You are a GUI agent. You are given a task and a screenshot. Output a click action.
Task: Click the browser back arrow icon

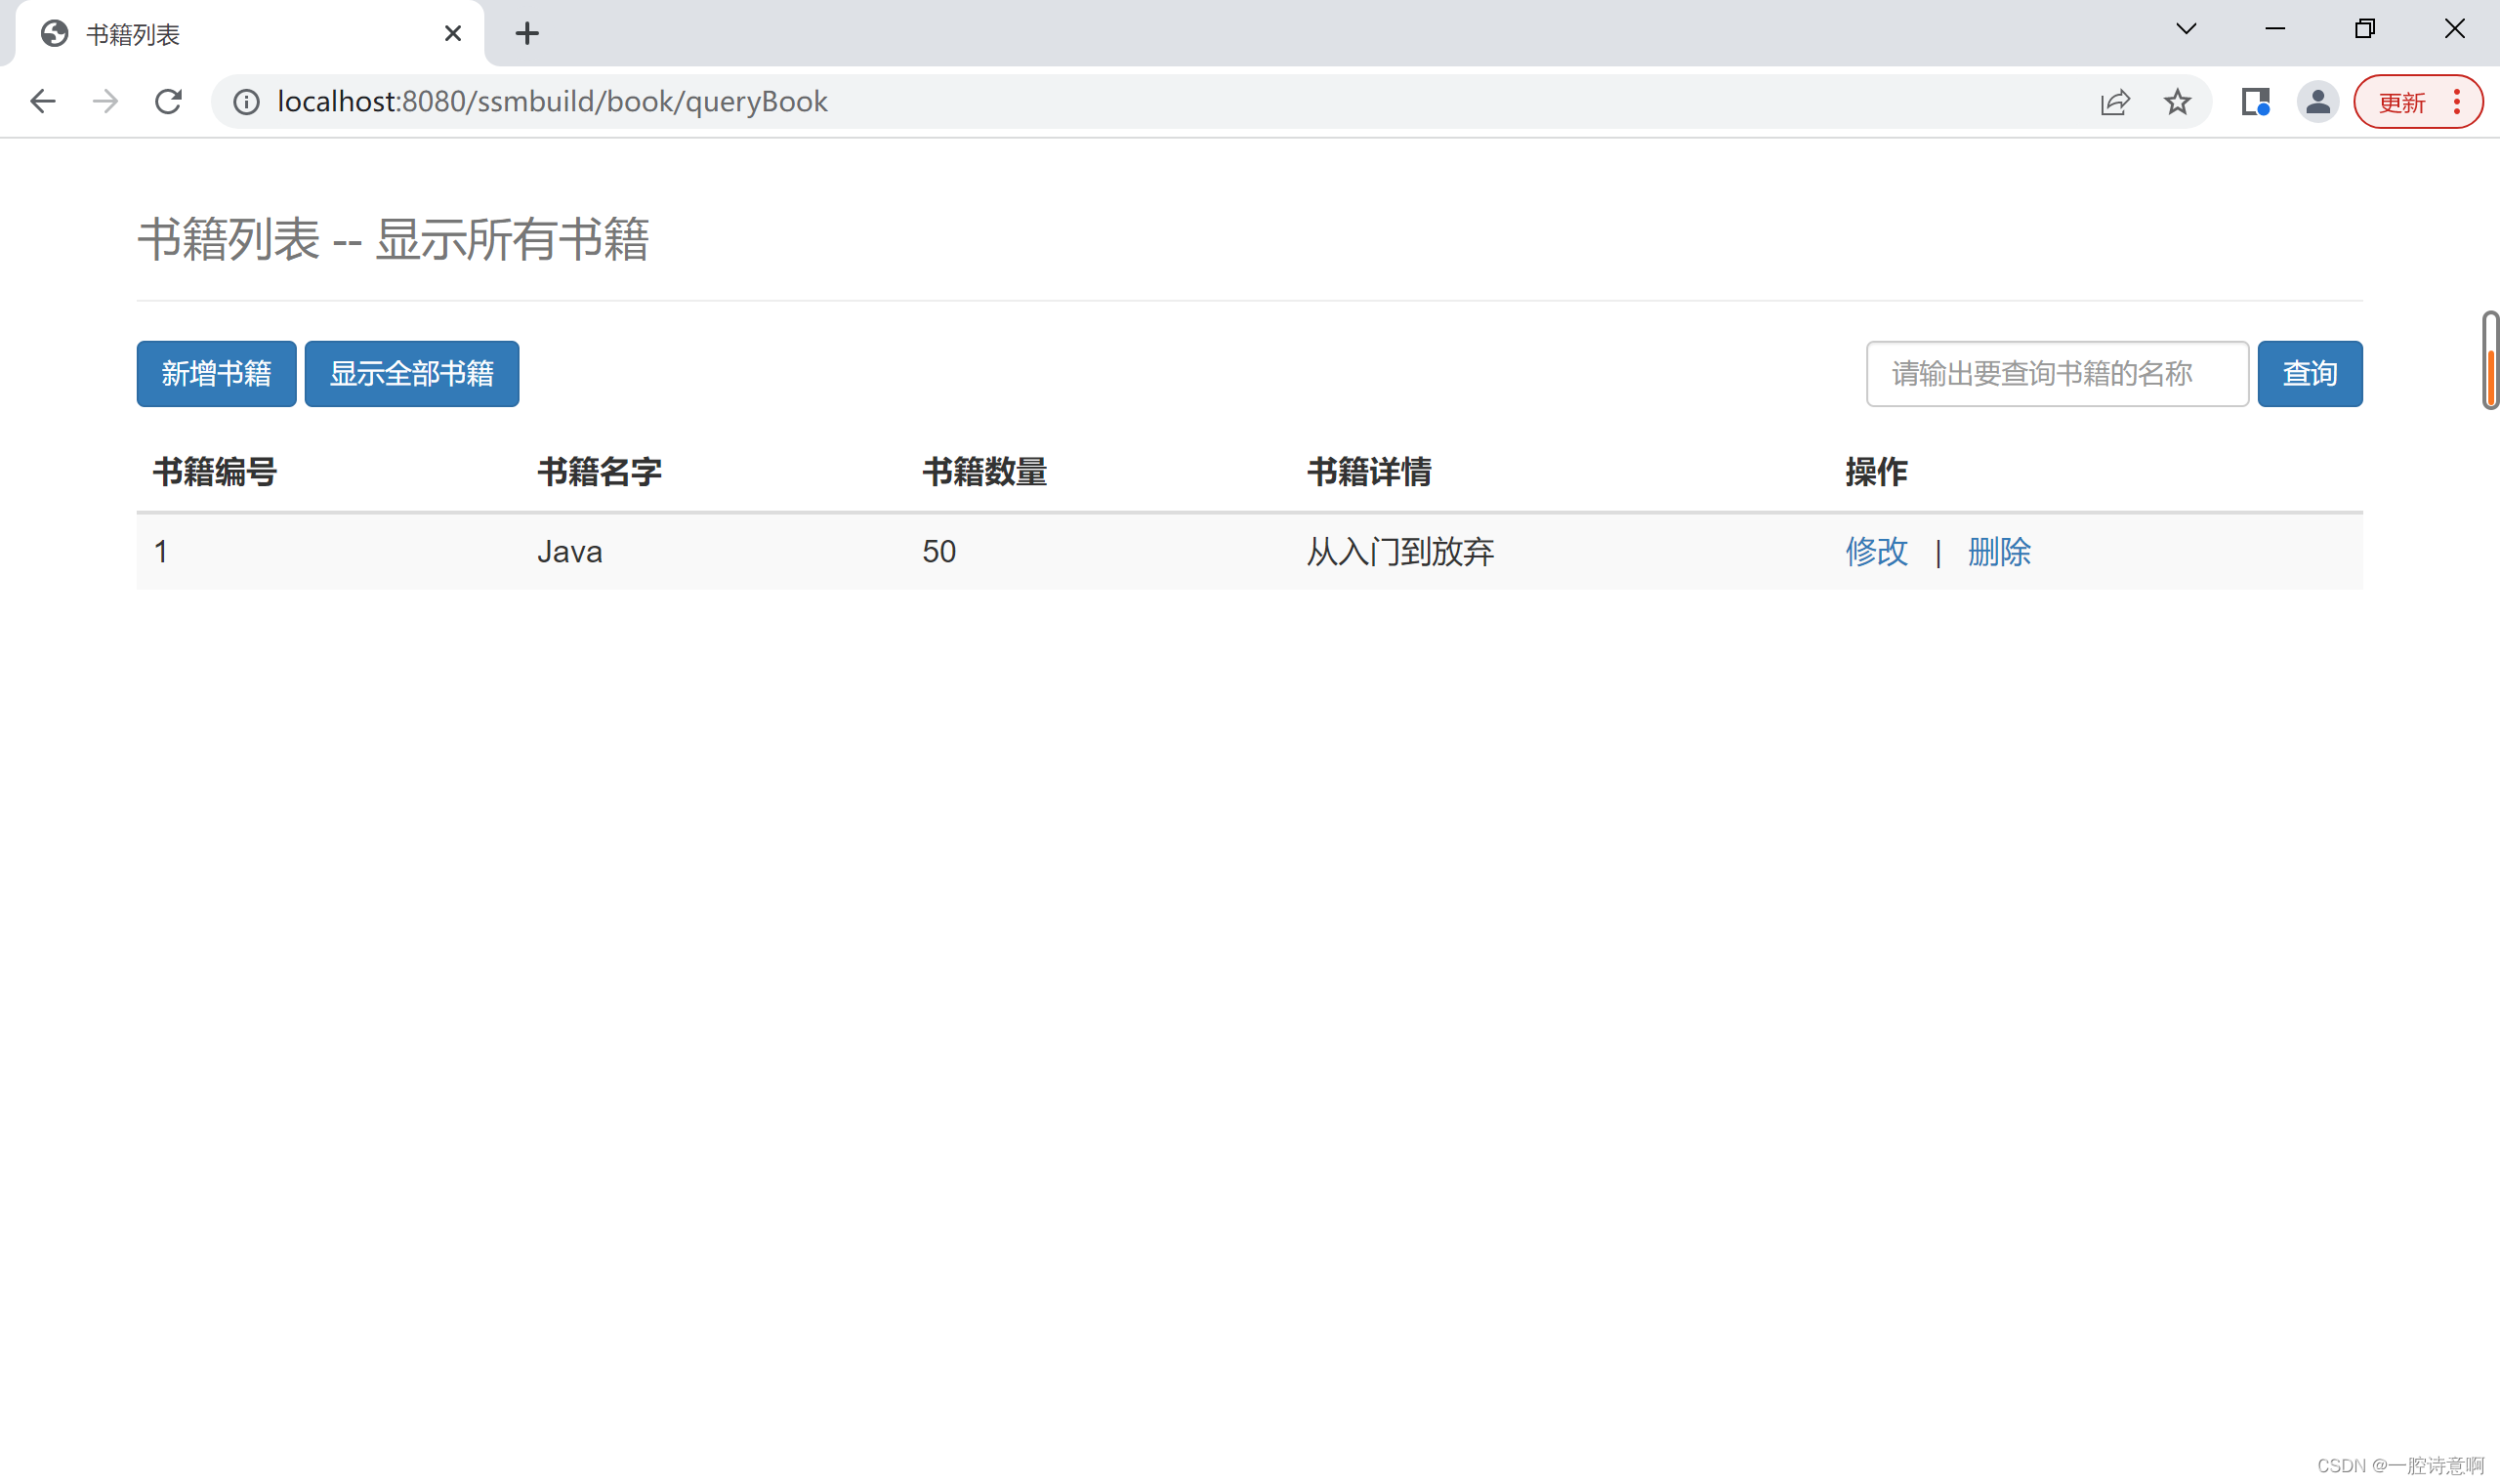tap(42, 101)
